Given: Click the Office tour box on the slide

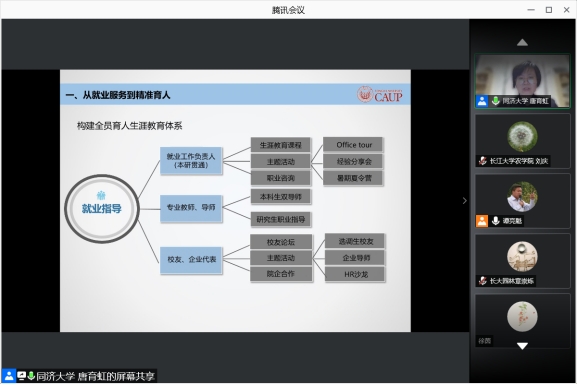Looking at the screenshot, I should tap(354, 145).
